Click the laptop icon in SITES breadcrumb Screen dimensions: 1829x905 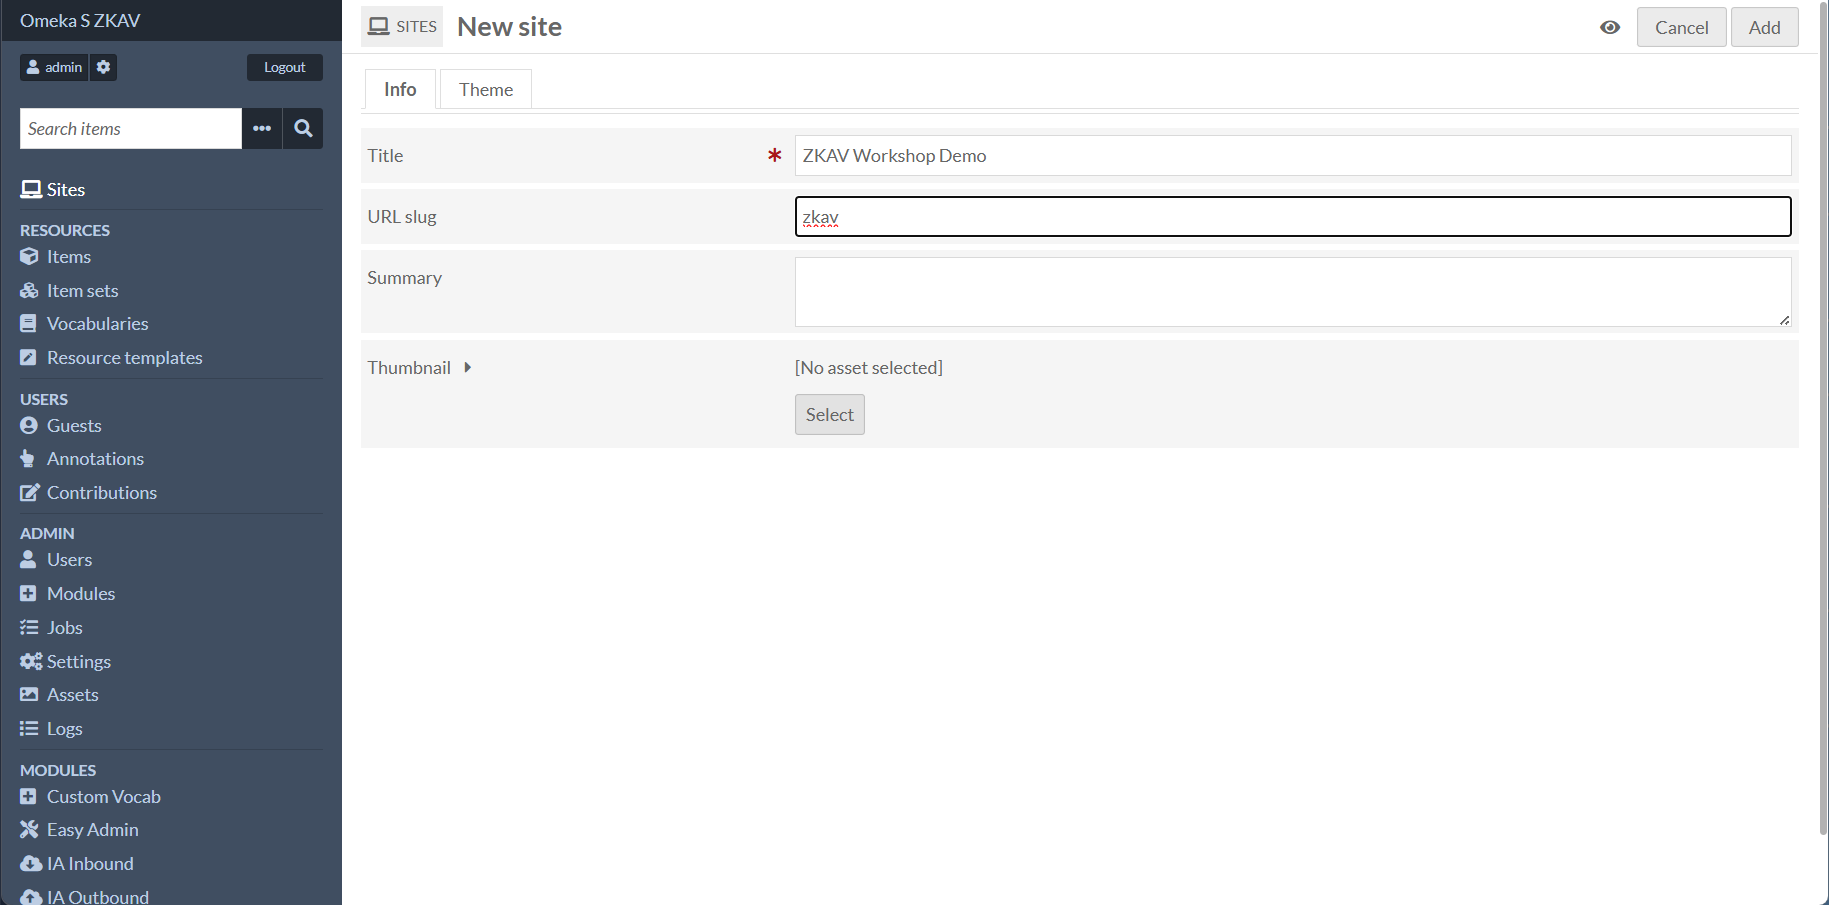379,27
